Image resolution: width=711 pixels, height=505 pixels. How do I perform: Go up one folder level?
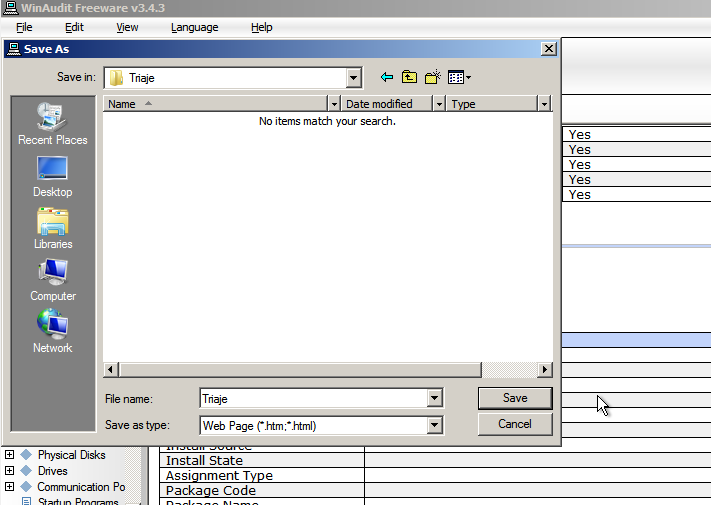click(x=409, y=78)
